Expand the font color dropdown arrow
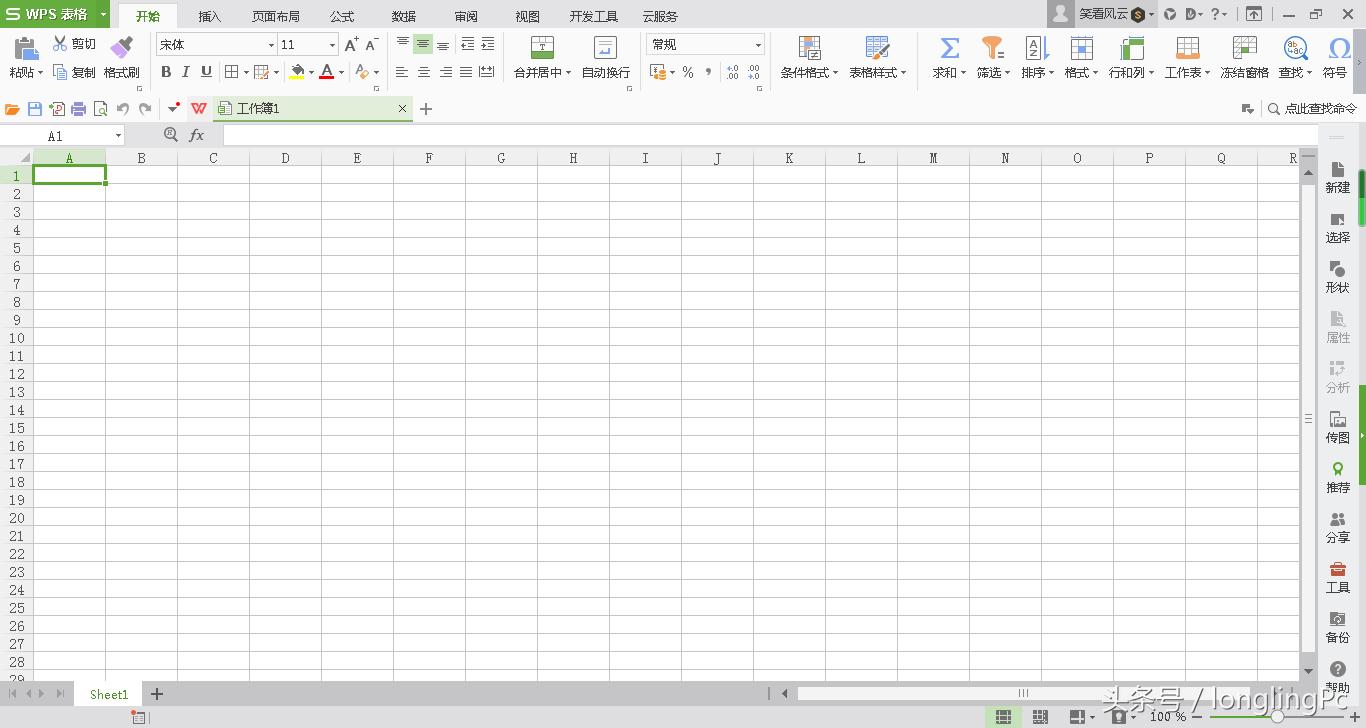The height and width of the screenshot is (728, 1366). [x=341, y=73]
